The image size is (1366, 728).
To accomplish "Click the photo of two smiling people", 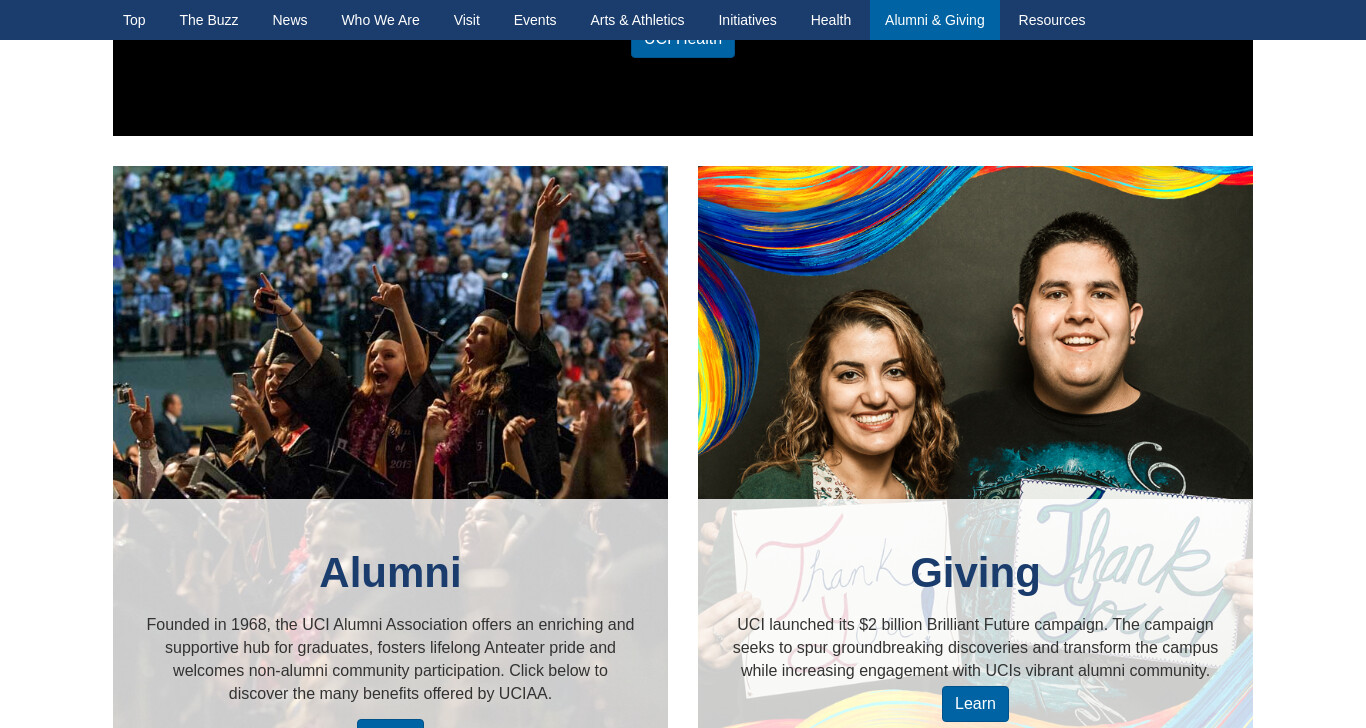I will coord(975,332).
